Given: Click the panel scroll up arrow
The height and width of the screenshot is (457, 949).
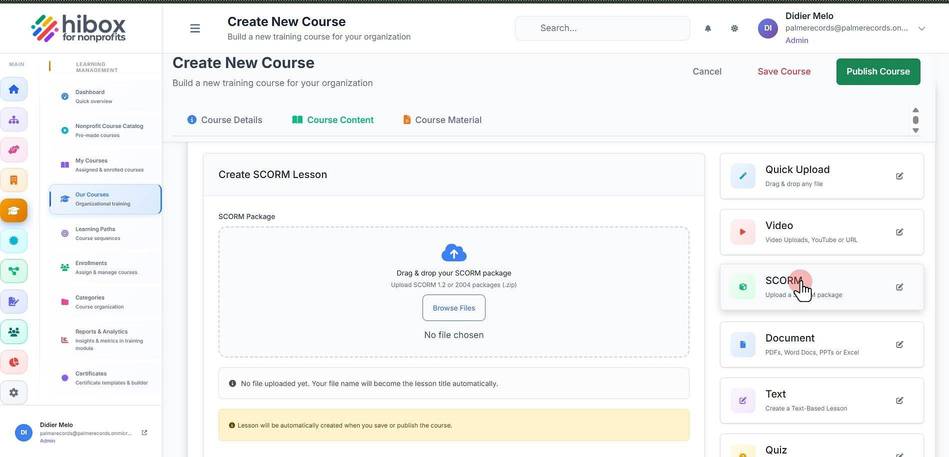Looking at the screenshot, I should [915, 110].
